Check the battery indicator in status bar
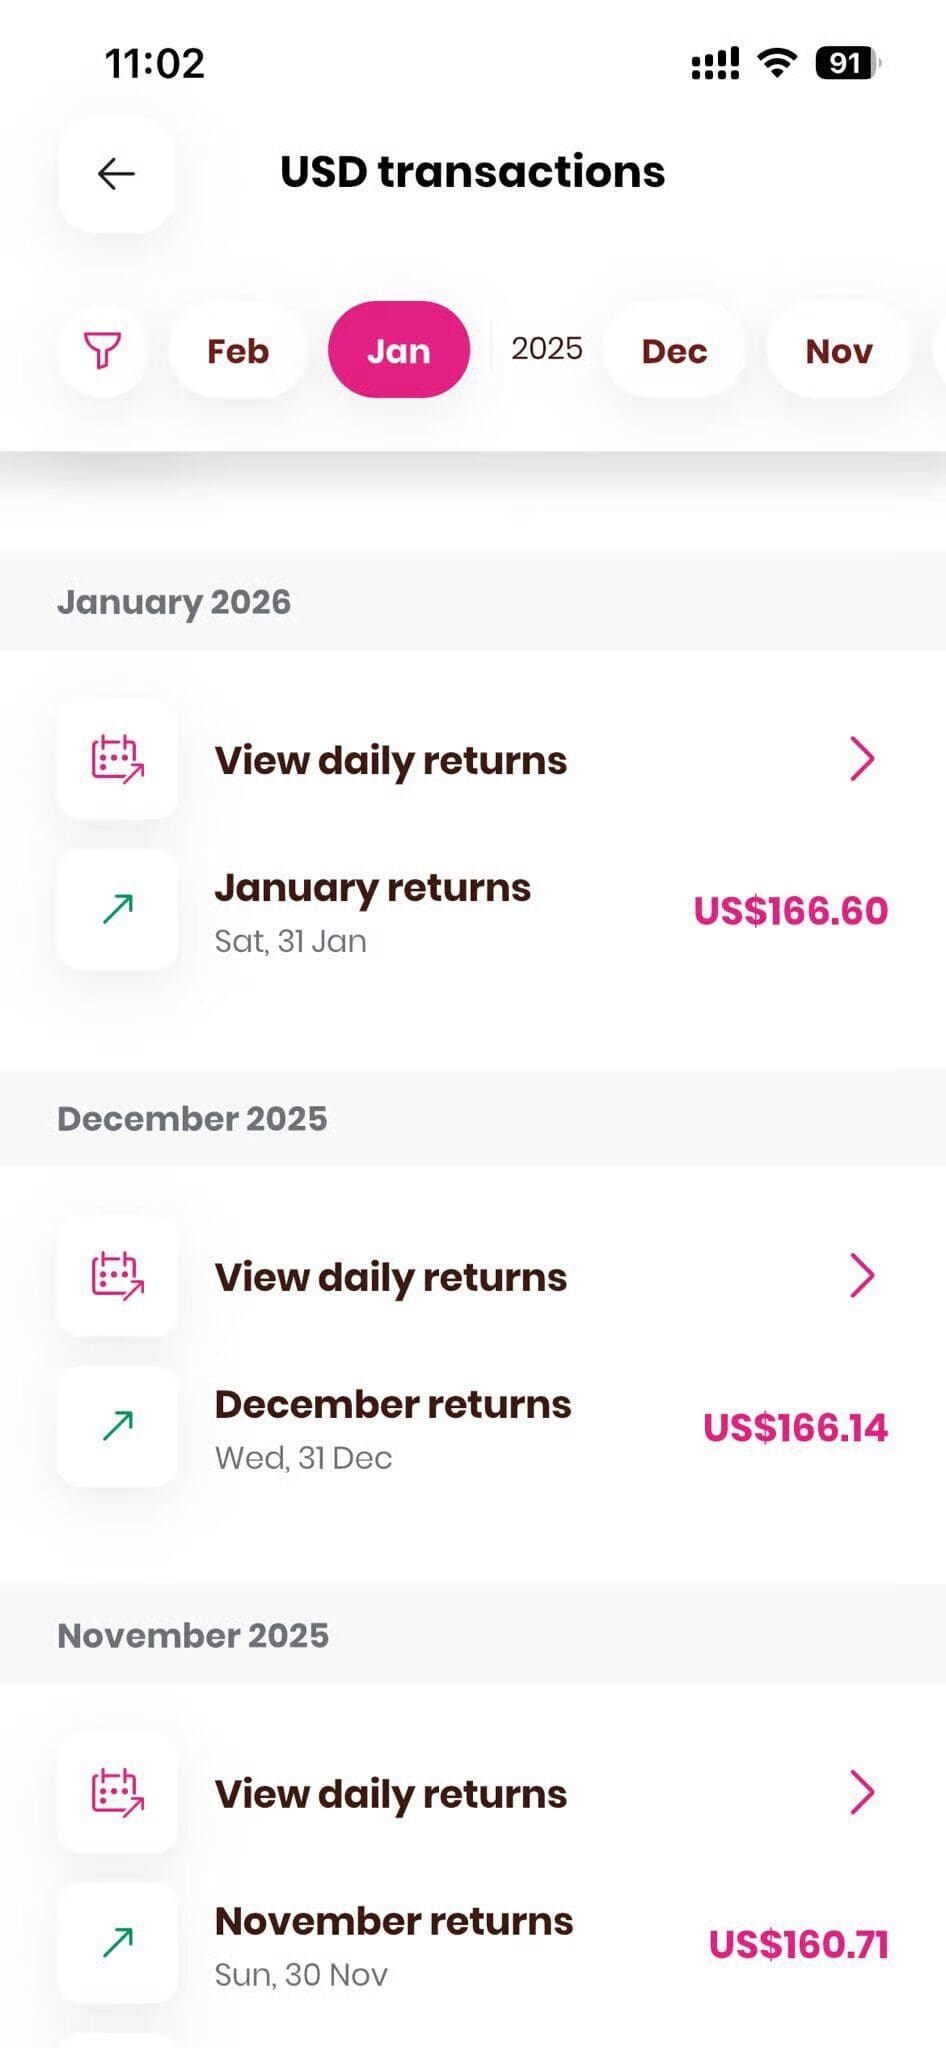 [x=847, y=64]
